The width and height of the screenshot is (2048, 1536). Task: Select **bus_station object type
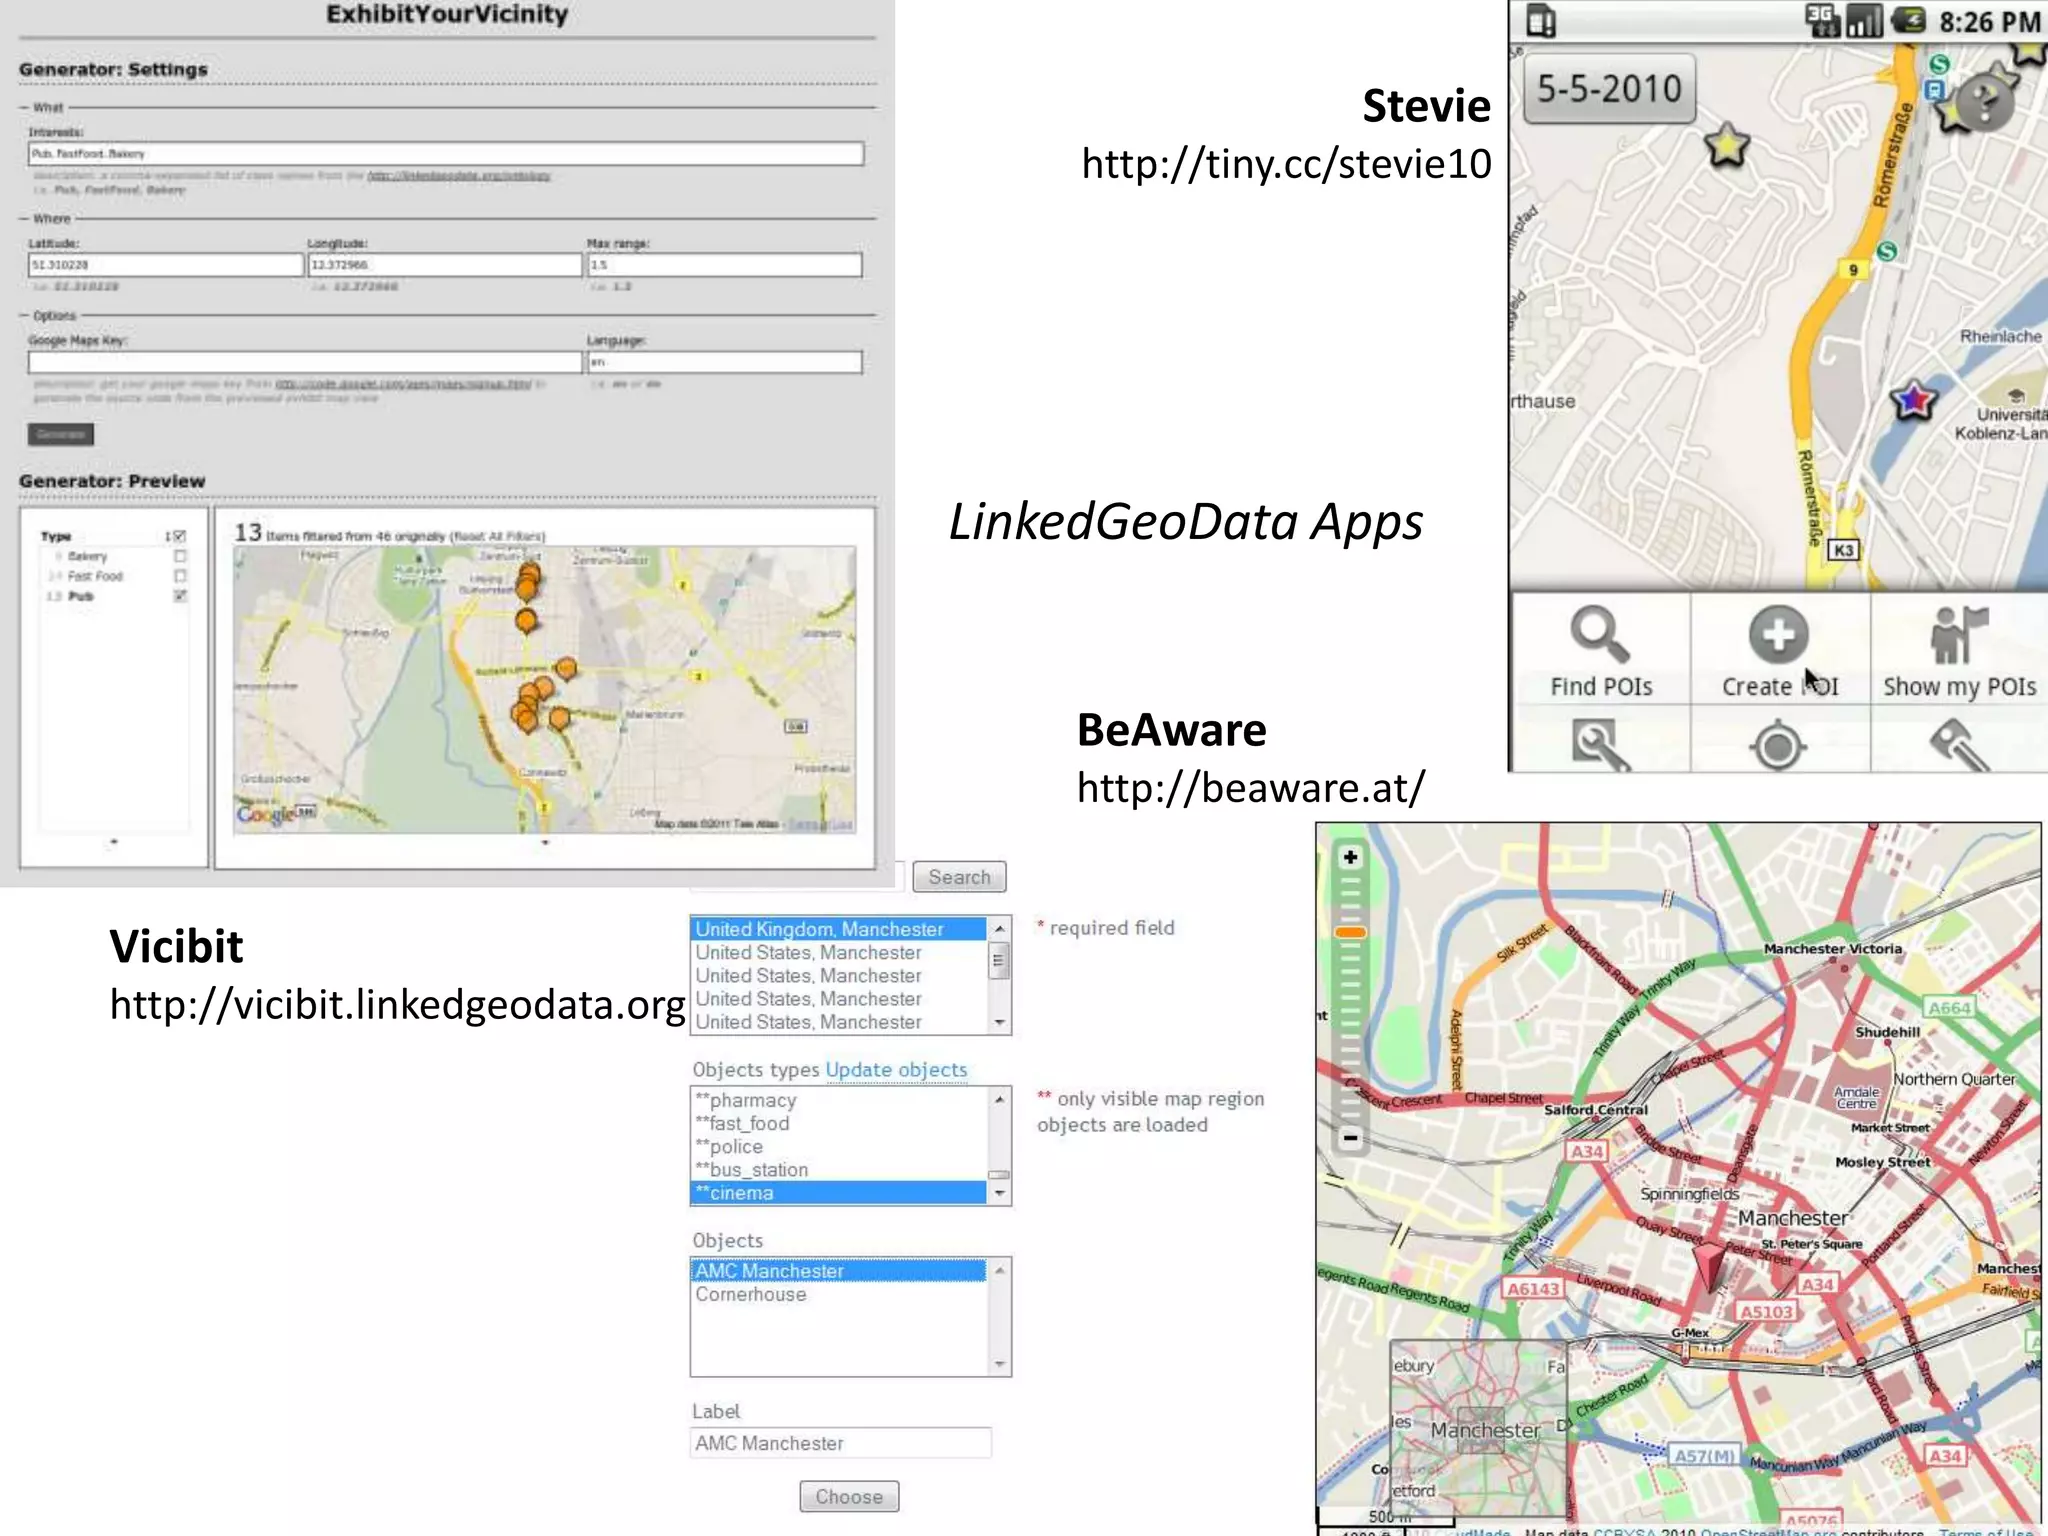coord(839,1169)
